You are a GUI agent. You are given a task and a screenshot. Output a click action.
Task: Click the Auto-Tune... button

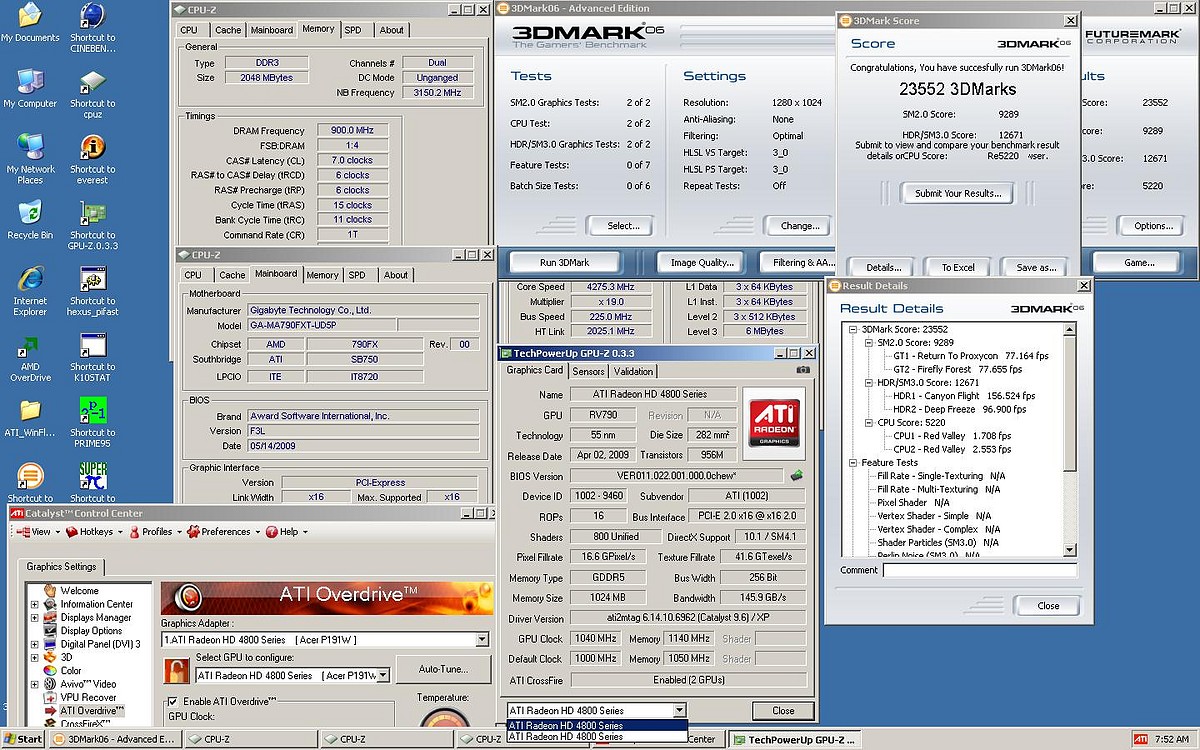click(443, 669)
